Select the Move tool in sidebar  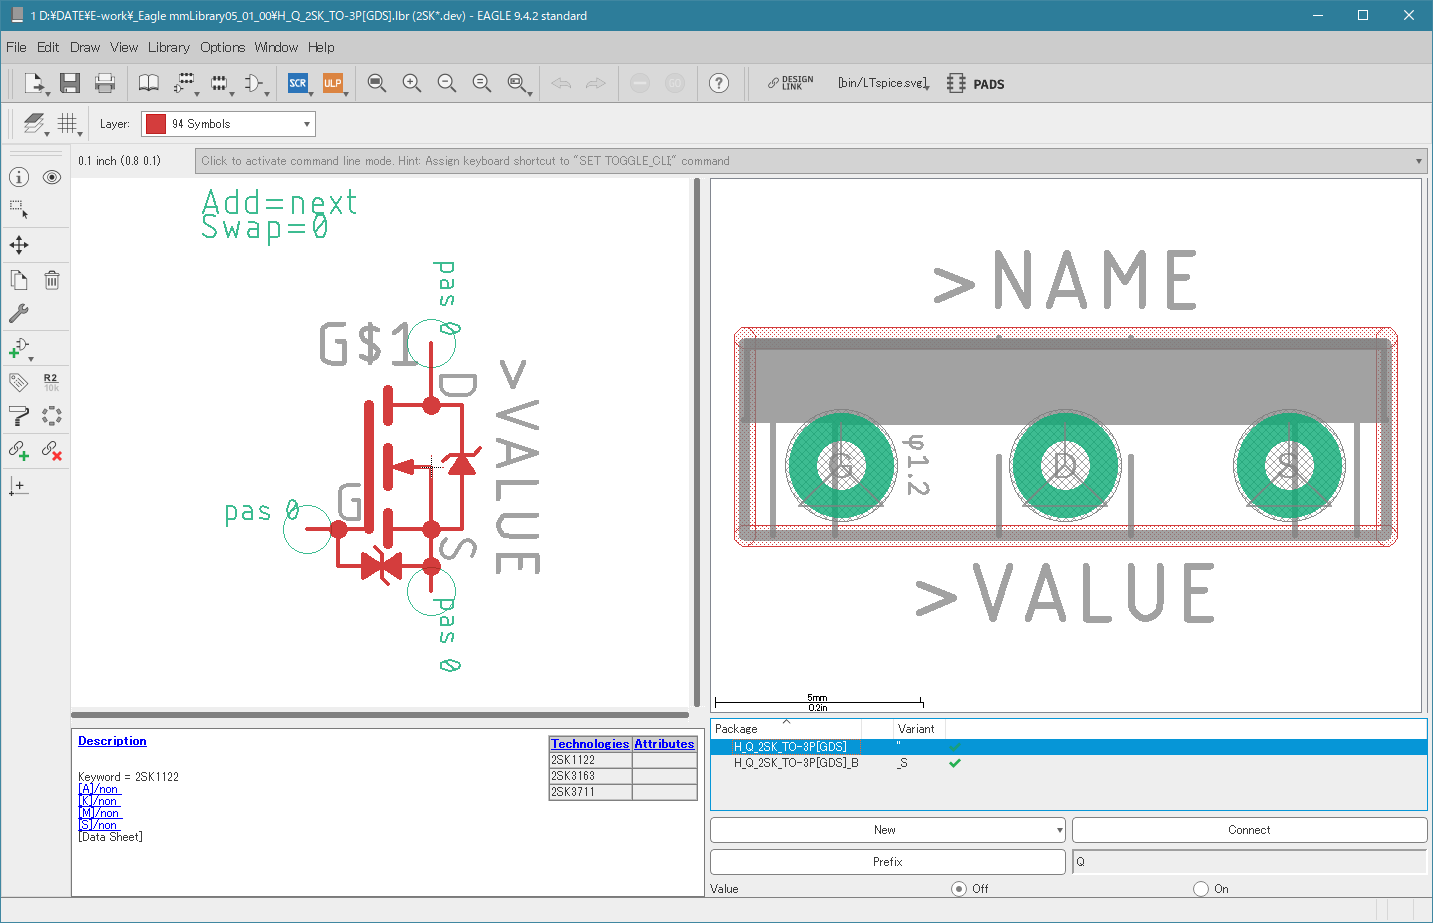[19, 245]
